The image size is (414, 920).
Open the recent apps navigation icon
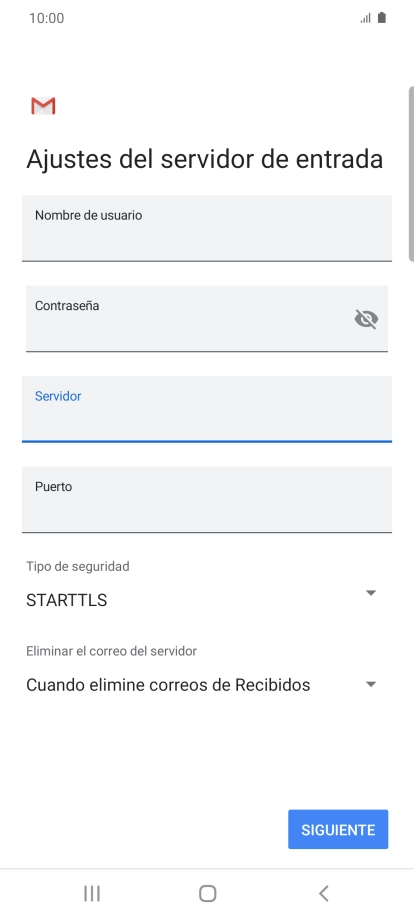click(x=91, y=893)
